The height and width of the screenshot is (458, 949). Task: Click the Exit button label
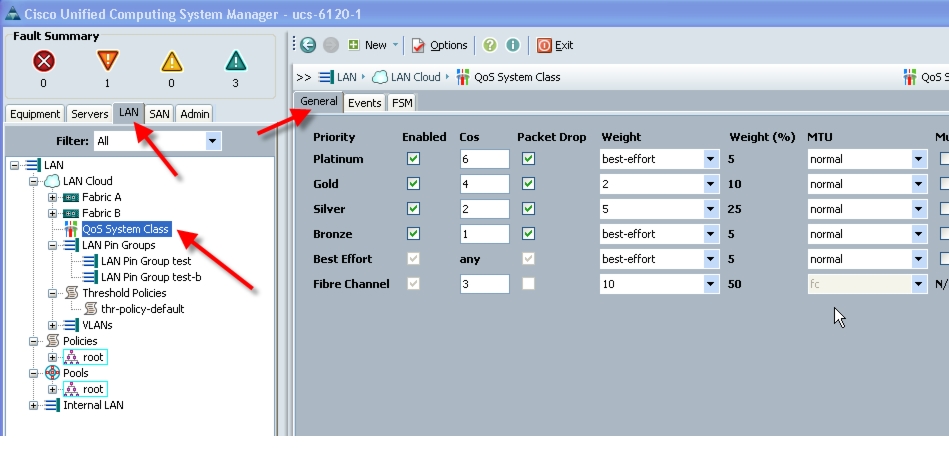pyautogui.click(x=564, y=45)
